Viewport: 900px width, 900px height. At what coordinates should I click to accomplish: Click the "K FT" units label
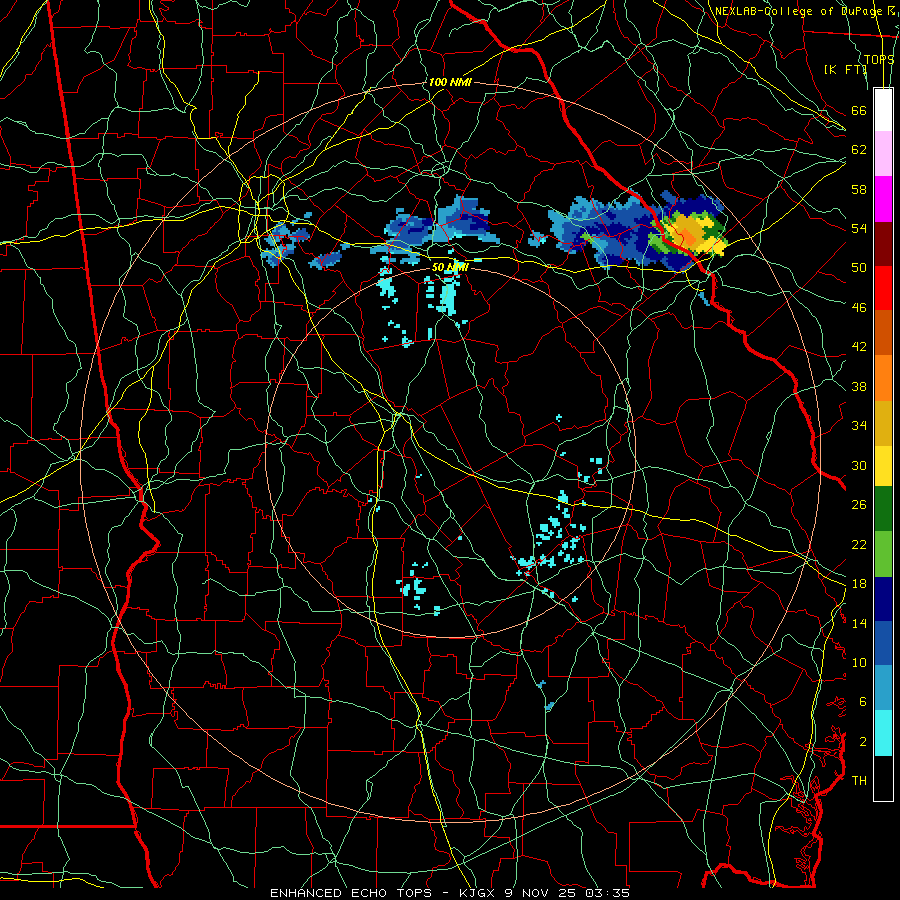[x=845, y=69]
